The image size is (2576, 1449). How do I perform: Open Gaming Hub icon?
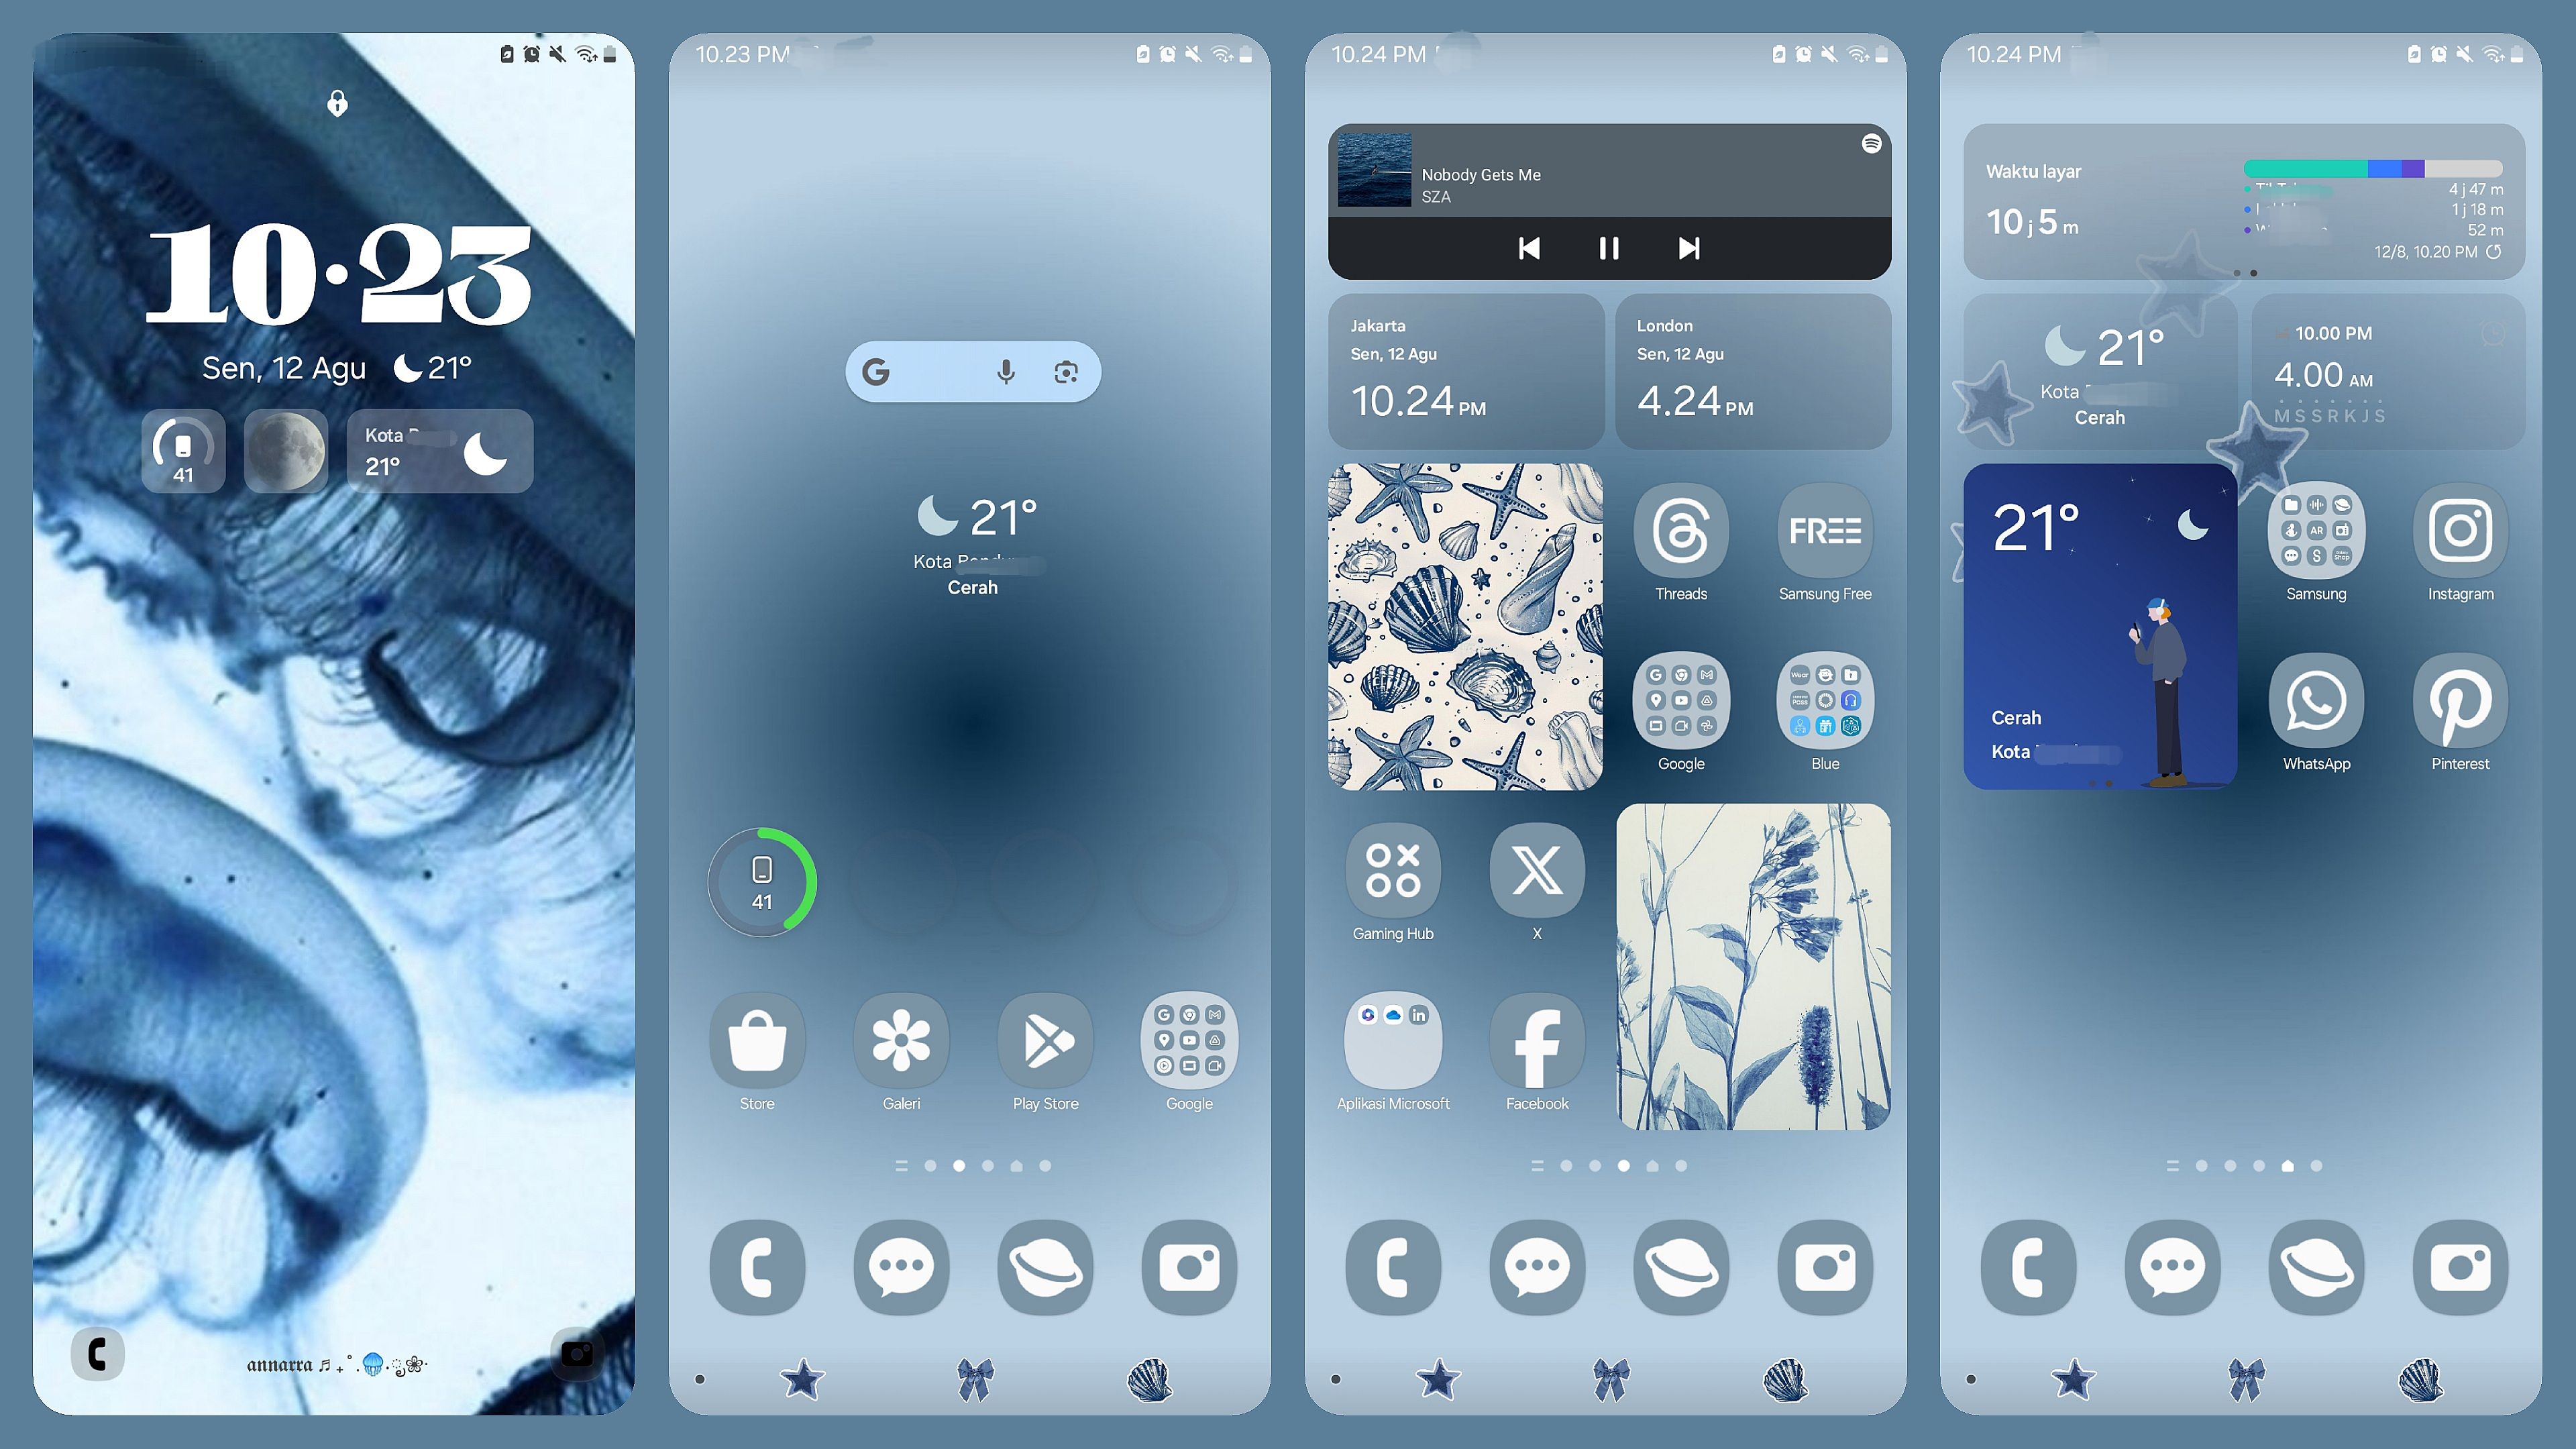(1393, 871)
